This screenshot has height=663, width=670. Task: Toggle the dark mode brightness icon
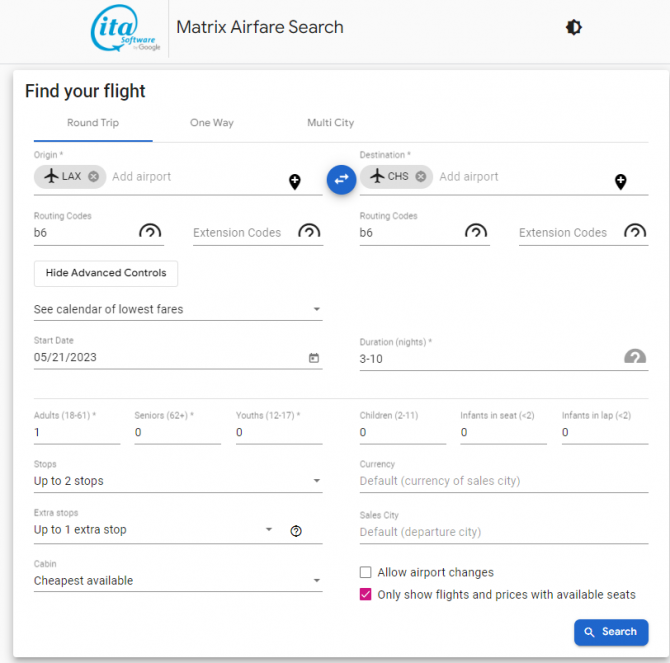coord(573,27)
